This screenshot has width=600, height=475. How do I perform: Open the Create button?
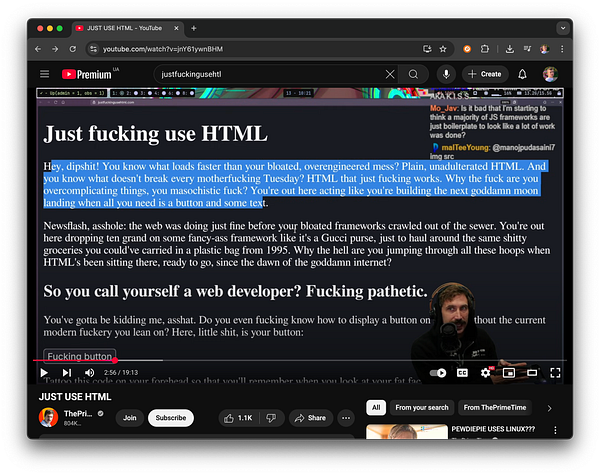pyautogui.click(x=485, y=74)
